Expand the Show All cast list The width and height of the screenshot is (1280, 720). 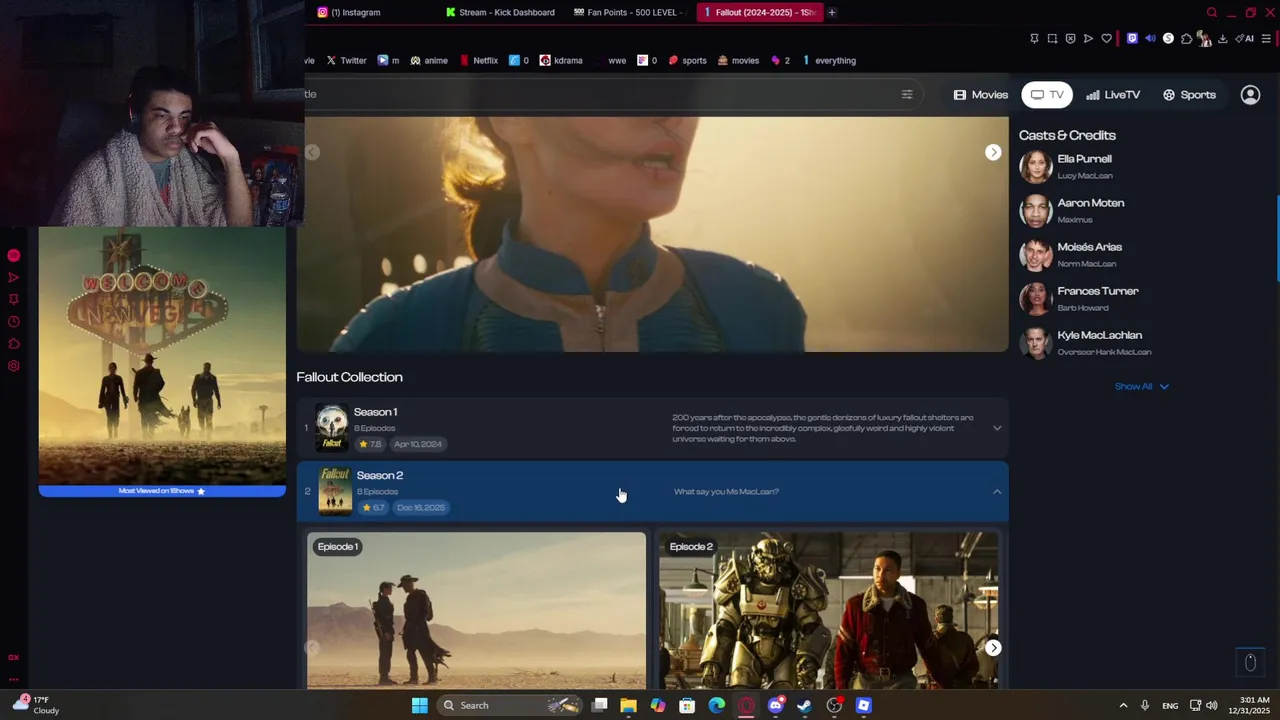[x=1141, y=386]
